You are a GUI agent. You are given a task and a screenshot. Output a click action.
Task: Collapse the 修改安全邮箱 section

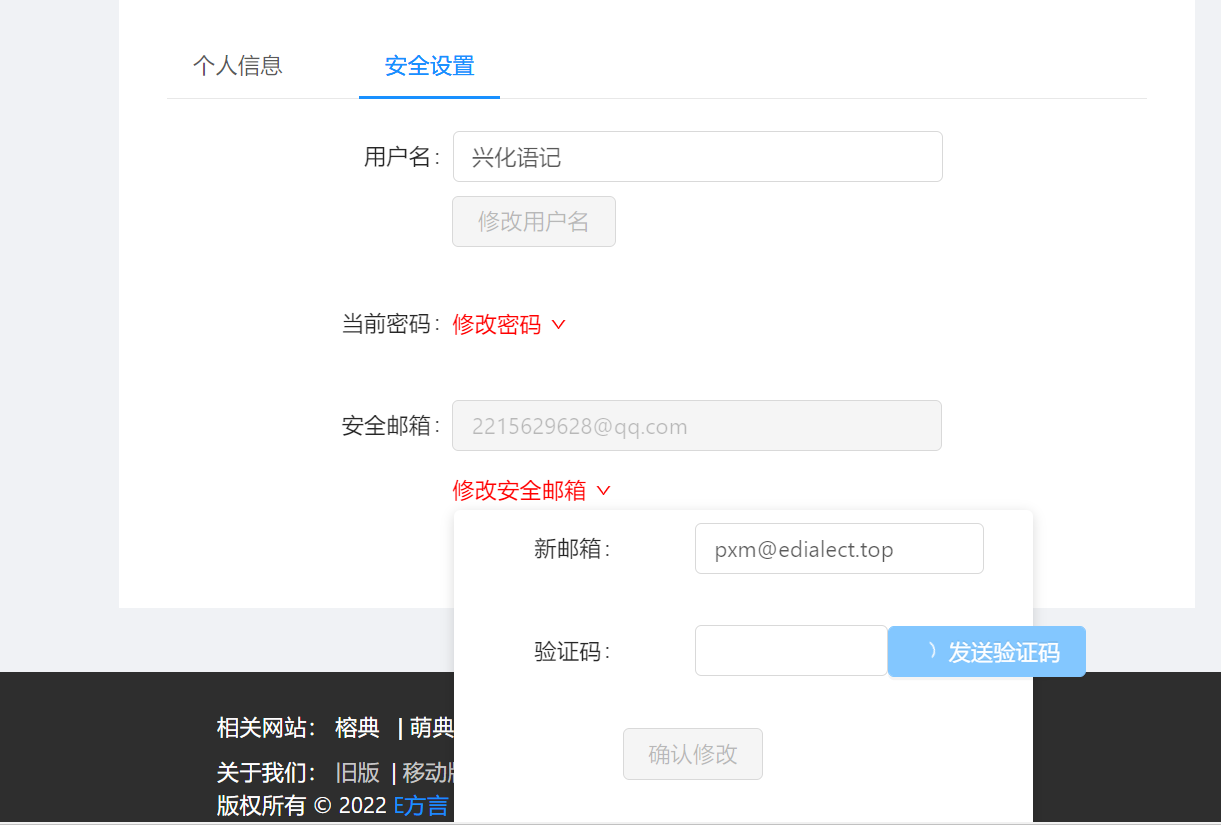[x=531, y=490]
